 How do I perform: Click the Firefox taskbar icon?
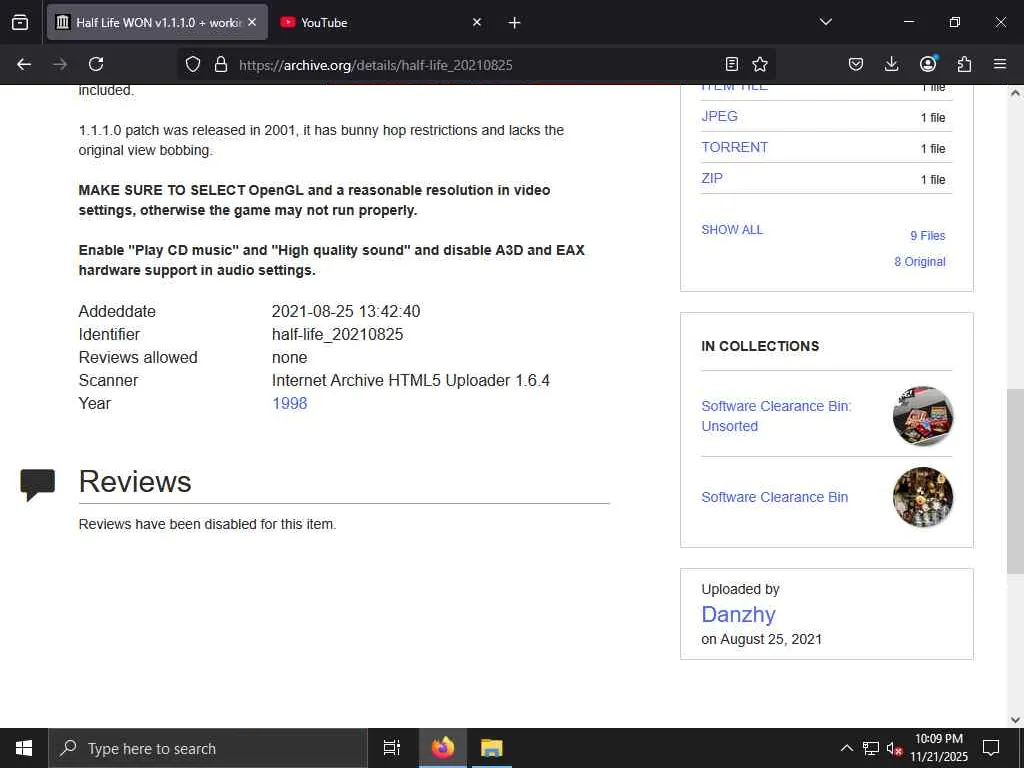coord(443,748)
